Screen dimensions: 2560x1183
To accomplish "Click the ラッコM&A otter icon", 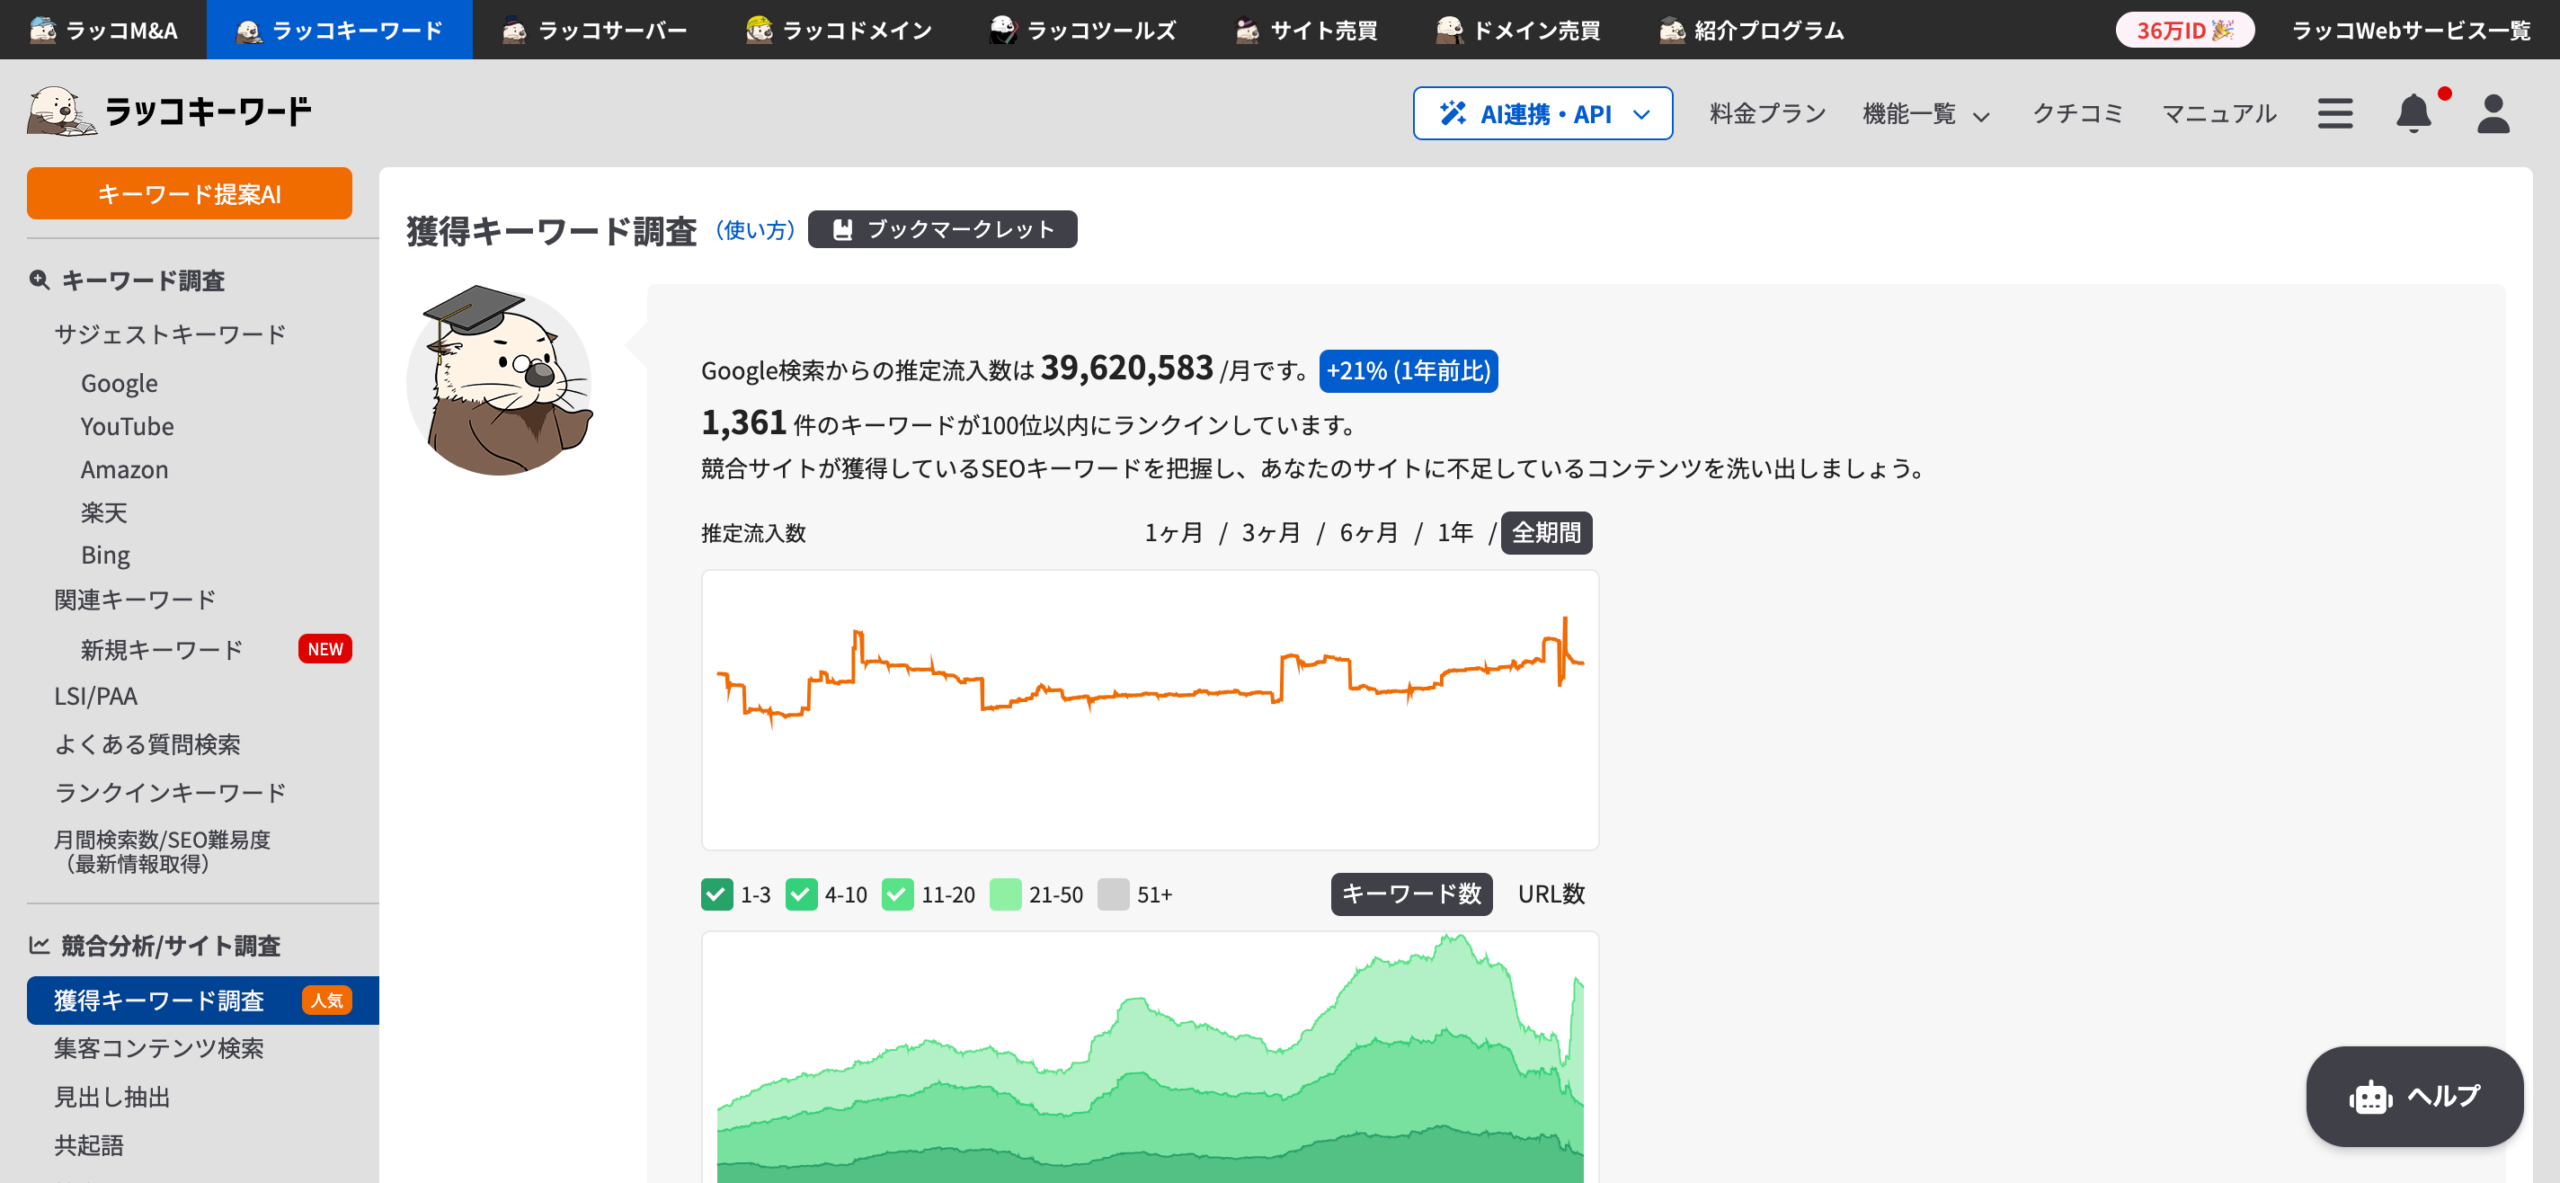I will (43, 30).
